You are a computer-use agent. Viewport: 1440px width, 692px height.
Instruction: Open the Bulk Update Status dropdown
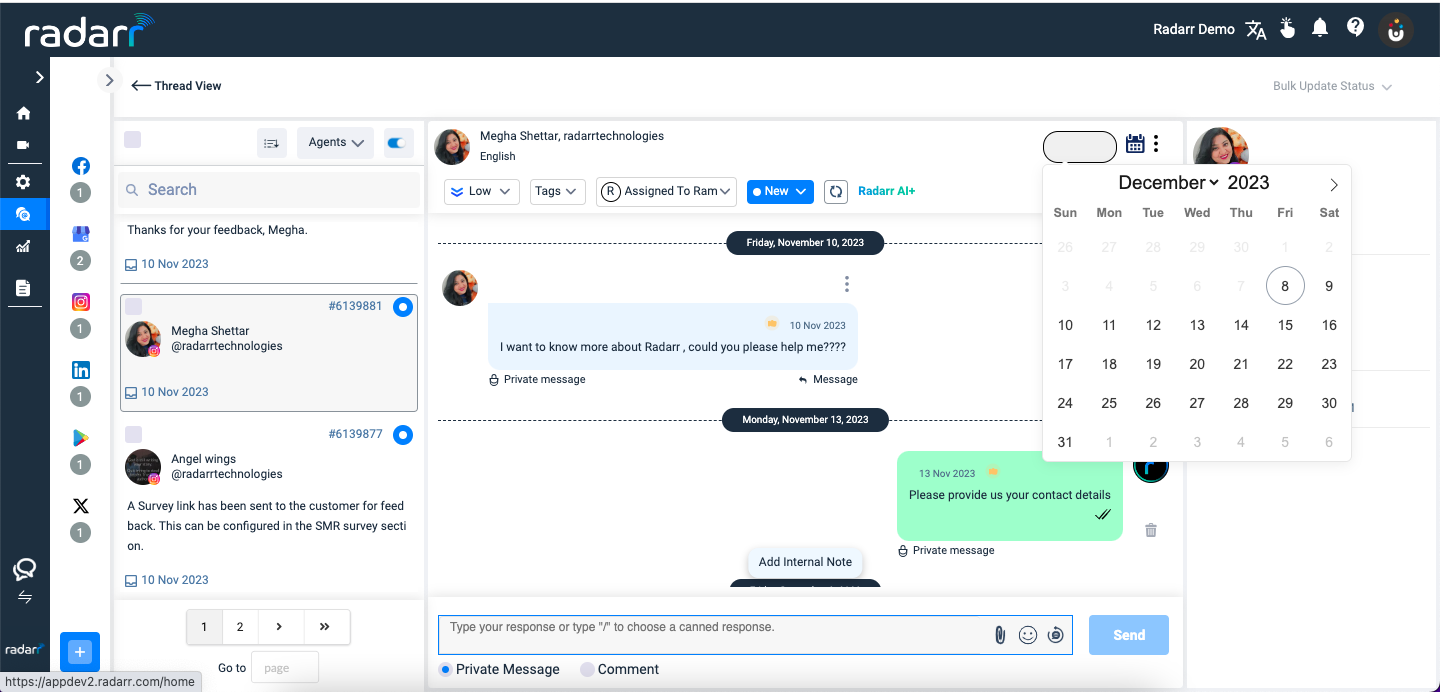(1332, 86)
